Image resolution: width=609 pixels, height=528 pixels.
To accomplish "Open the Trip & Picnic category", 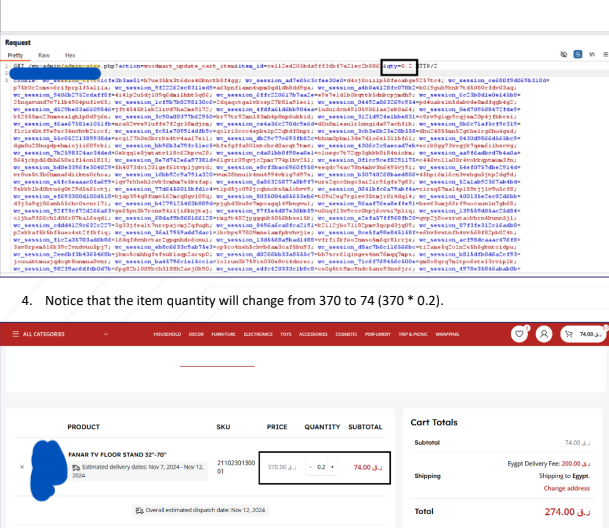I will pos(413,334).
